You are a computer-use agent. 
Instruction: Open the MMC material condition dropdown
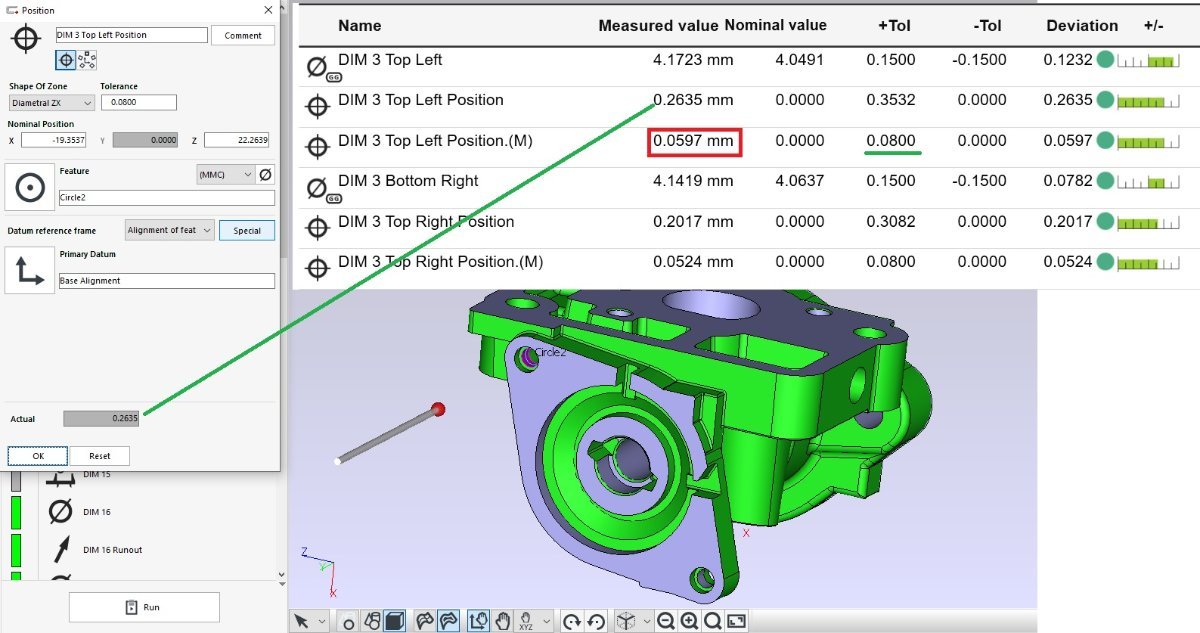click(x=225, y=175)
